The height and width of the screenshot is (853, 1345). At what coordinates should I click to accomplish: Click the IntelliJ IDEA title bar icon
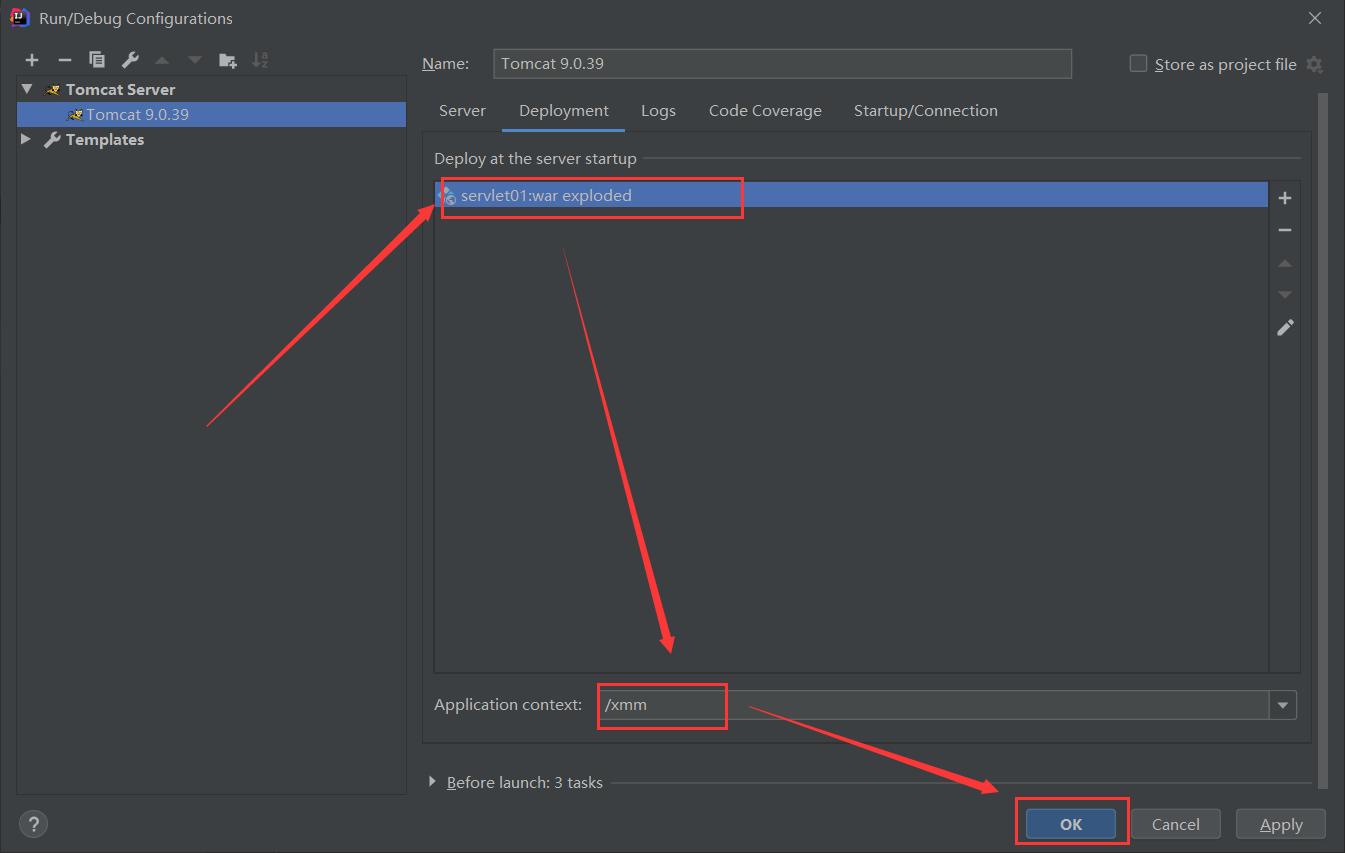[x=19, y=18]
